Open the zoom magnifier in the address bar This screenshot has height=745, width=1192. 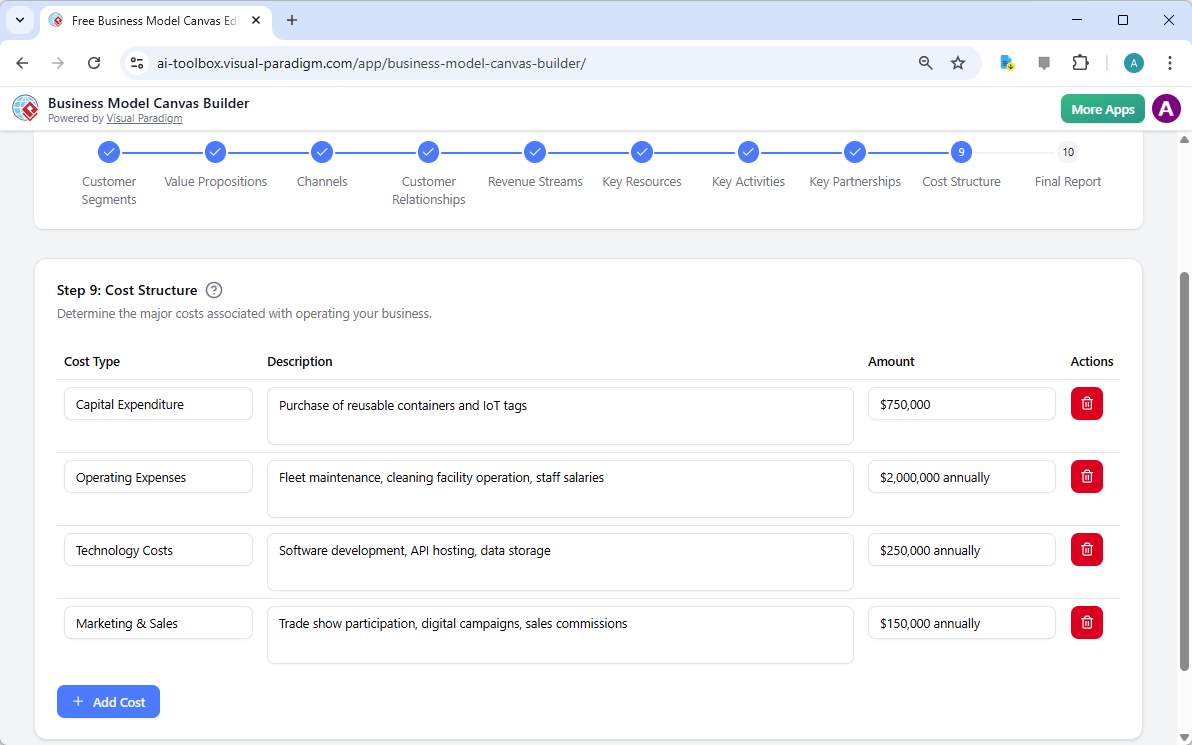point(925,62)
